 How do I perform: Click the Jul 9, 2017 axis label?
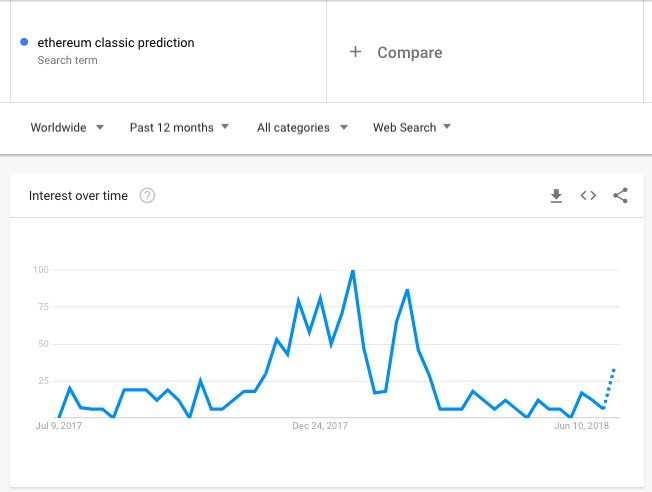tap(59, 426)
